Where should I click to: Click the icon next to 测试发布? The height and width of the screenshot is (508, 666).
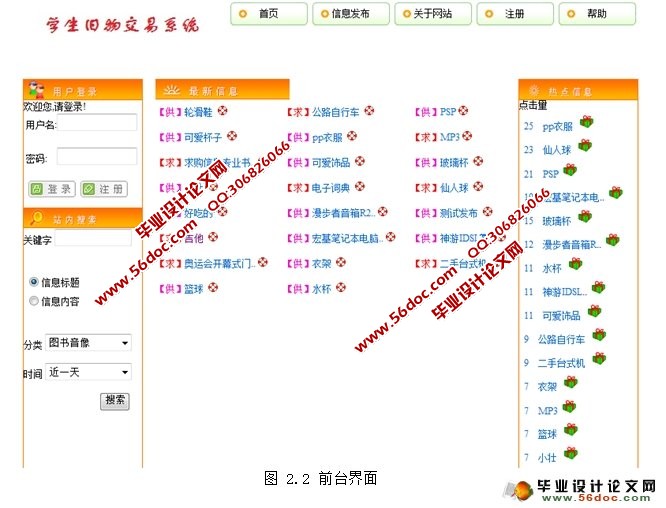click(x=488, y=211)
